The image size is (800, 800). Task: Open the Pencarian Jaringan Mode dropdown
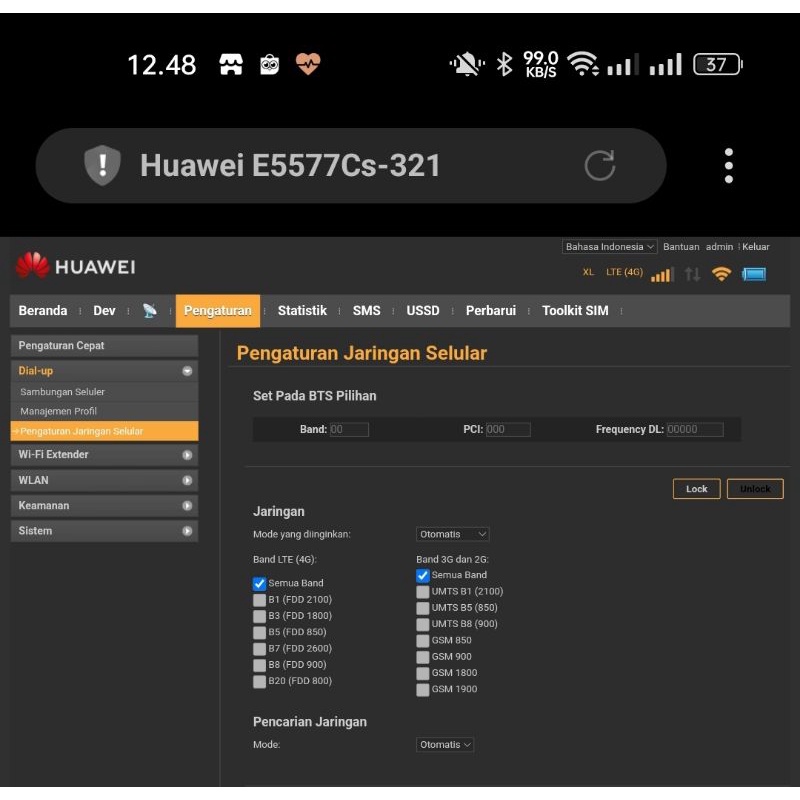(445, 744)
